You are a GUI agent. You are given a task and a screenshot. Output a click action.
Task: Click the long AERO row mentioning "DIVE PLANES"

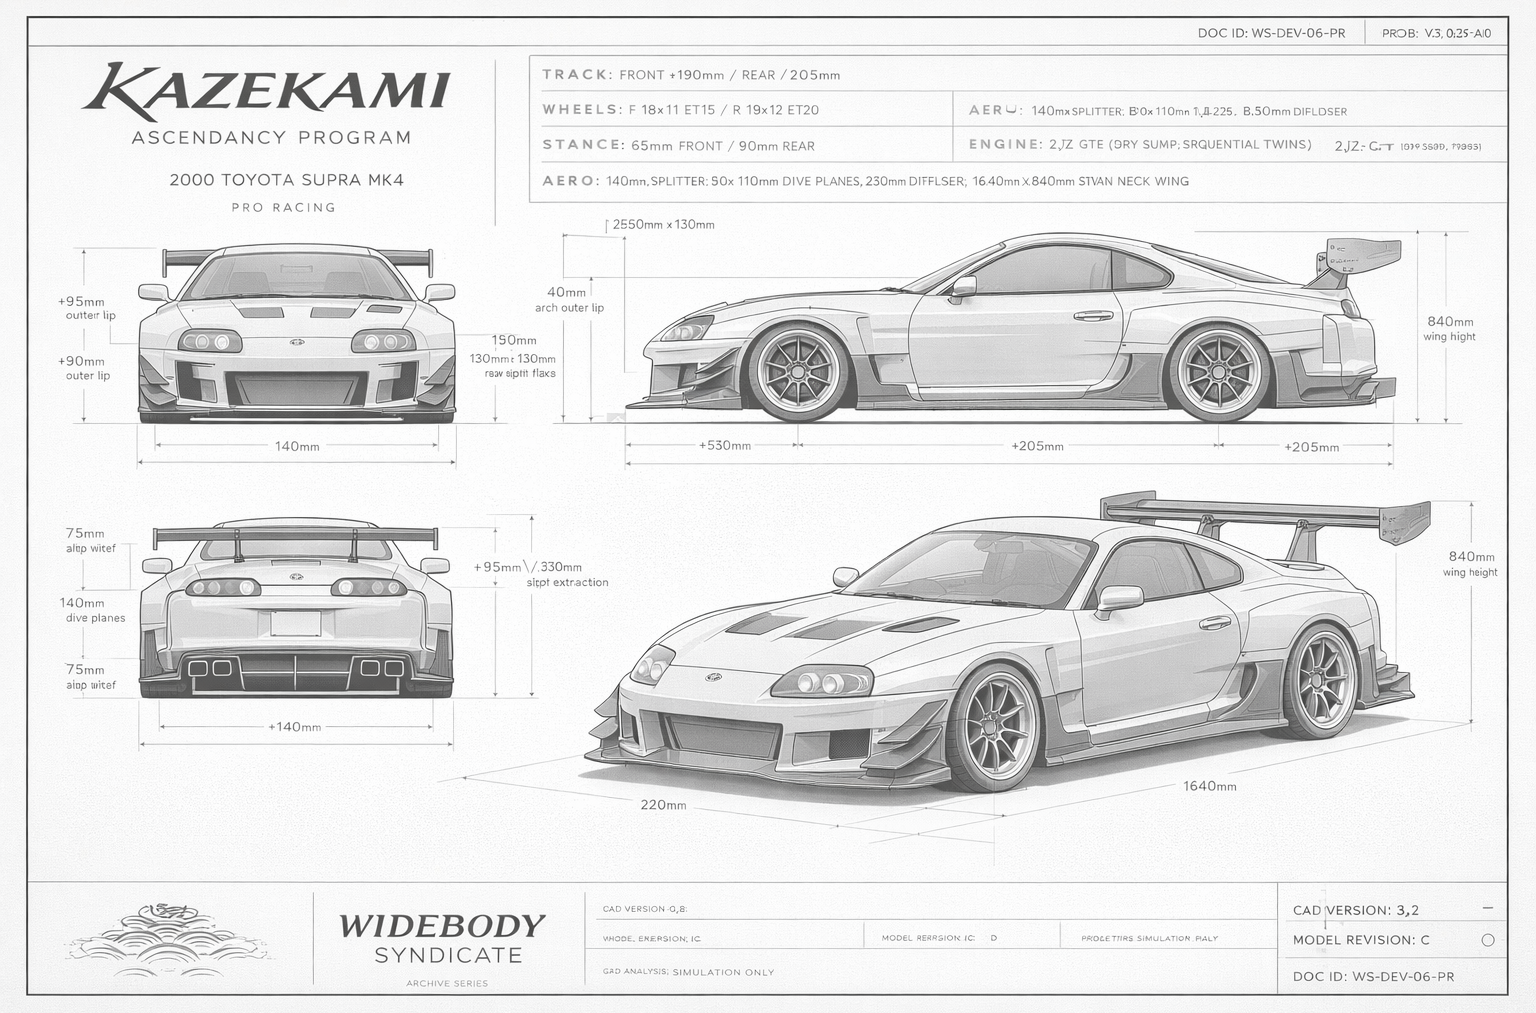coord(865,182)
